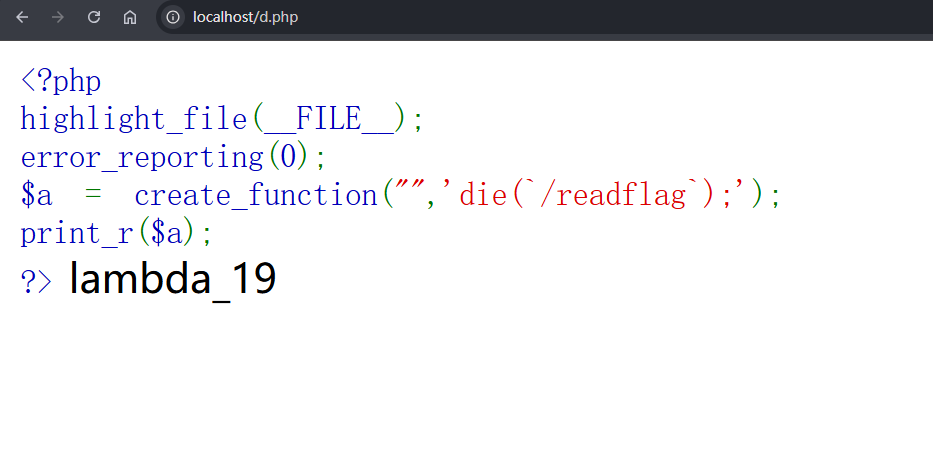The image size is (933, 450).
Task: Click the '<?php' opening tag line
Action: pyautogui.click(x=61, y=82)
